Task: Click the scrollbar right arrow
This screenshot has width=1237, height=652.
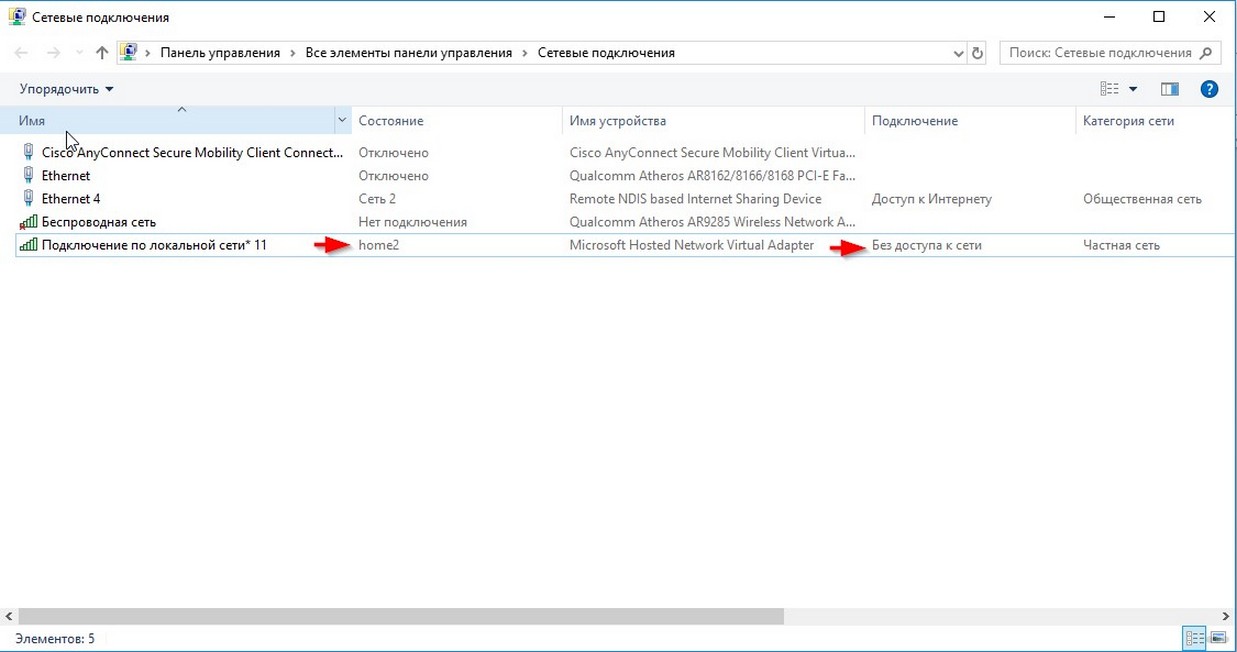Action: click(1227, 617)
